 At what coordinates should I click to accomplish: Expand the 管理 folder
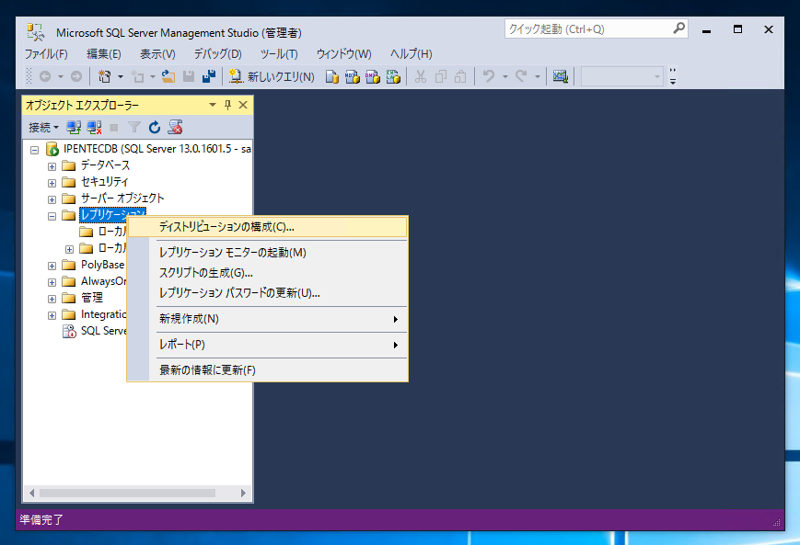[52, 299]
